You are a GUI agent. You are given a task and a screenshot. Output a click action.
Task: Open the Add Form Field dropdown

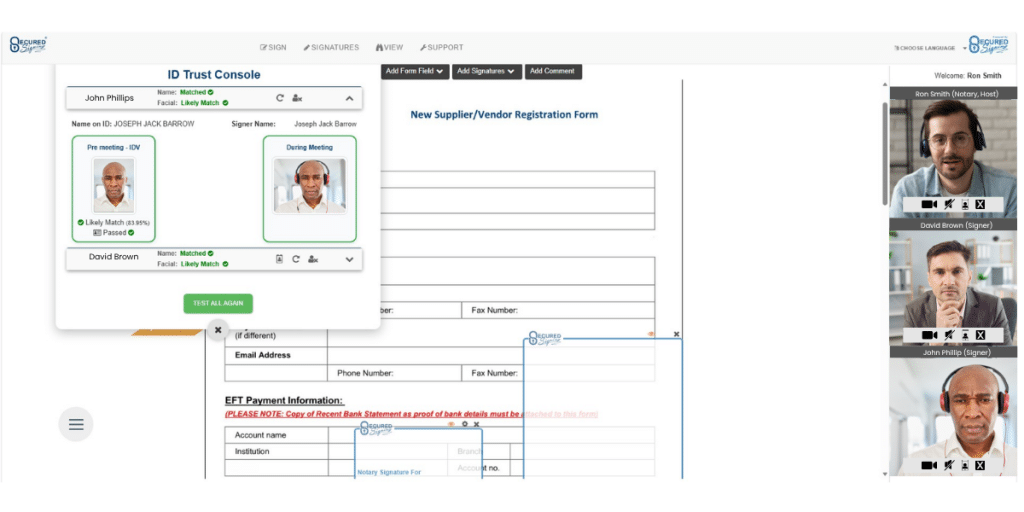pos(415,71)
